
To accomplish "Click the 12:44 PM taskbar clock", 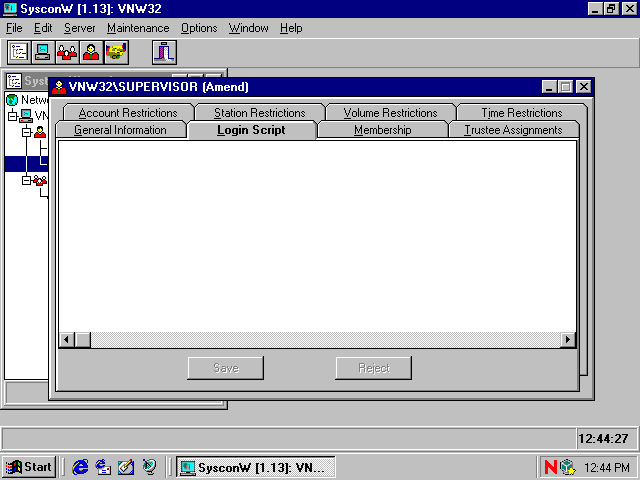I will (607, 467).
